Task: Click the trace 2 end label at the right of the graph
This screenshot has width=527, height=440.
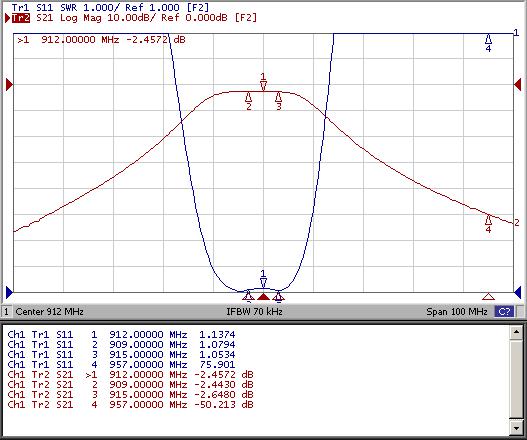Action: 517,223
